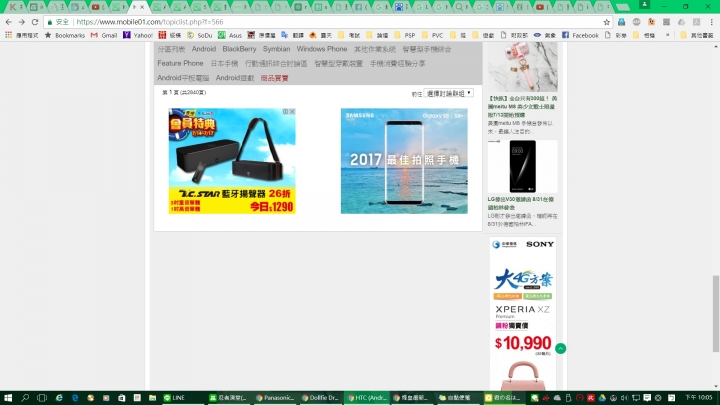Open File Explorer folder icon on taskbar
The image size is (720, 405).
point(152,398)
